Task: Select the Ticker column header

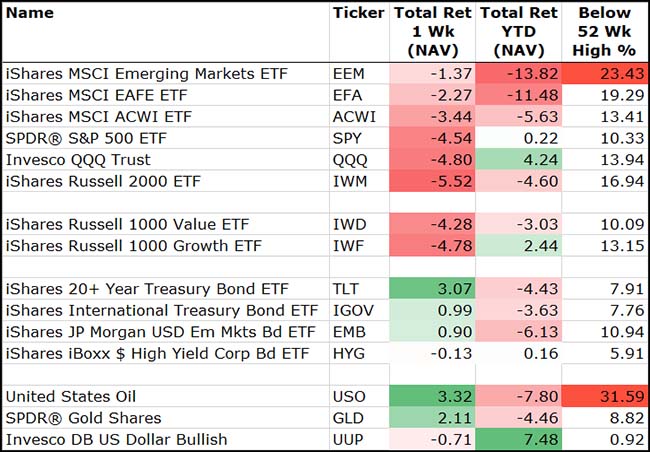Action: [x=356, y=13]
